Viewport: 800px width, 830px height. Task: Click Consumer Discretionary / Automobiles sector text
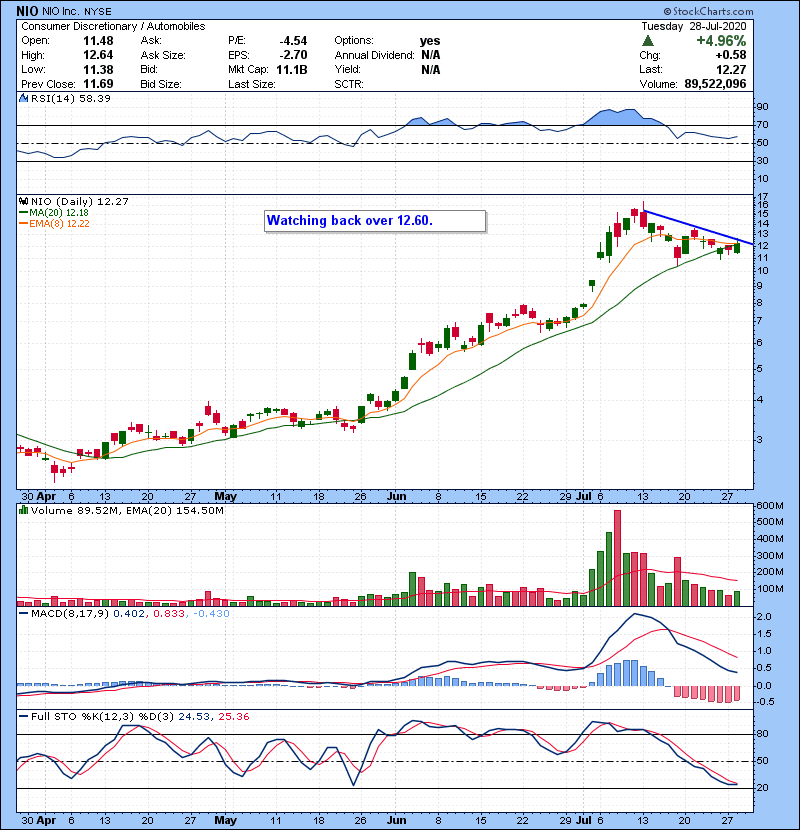point(113,26)
